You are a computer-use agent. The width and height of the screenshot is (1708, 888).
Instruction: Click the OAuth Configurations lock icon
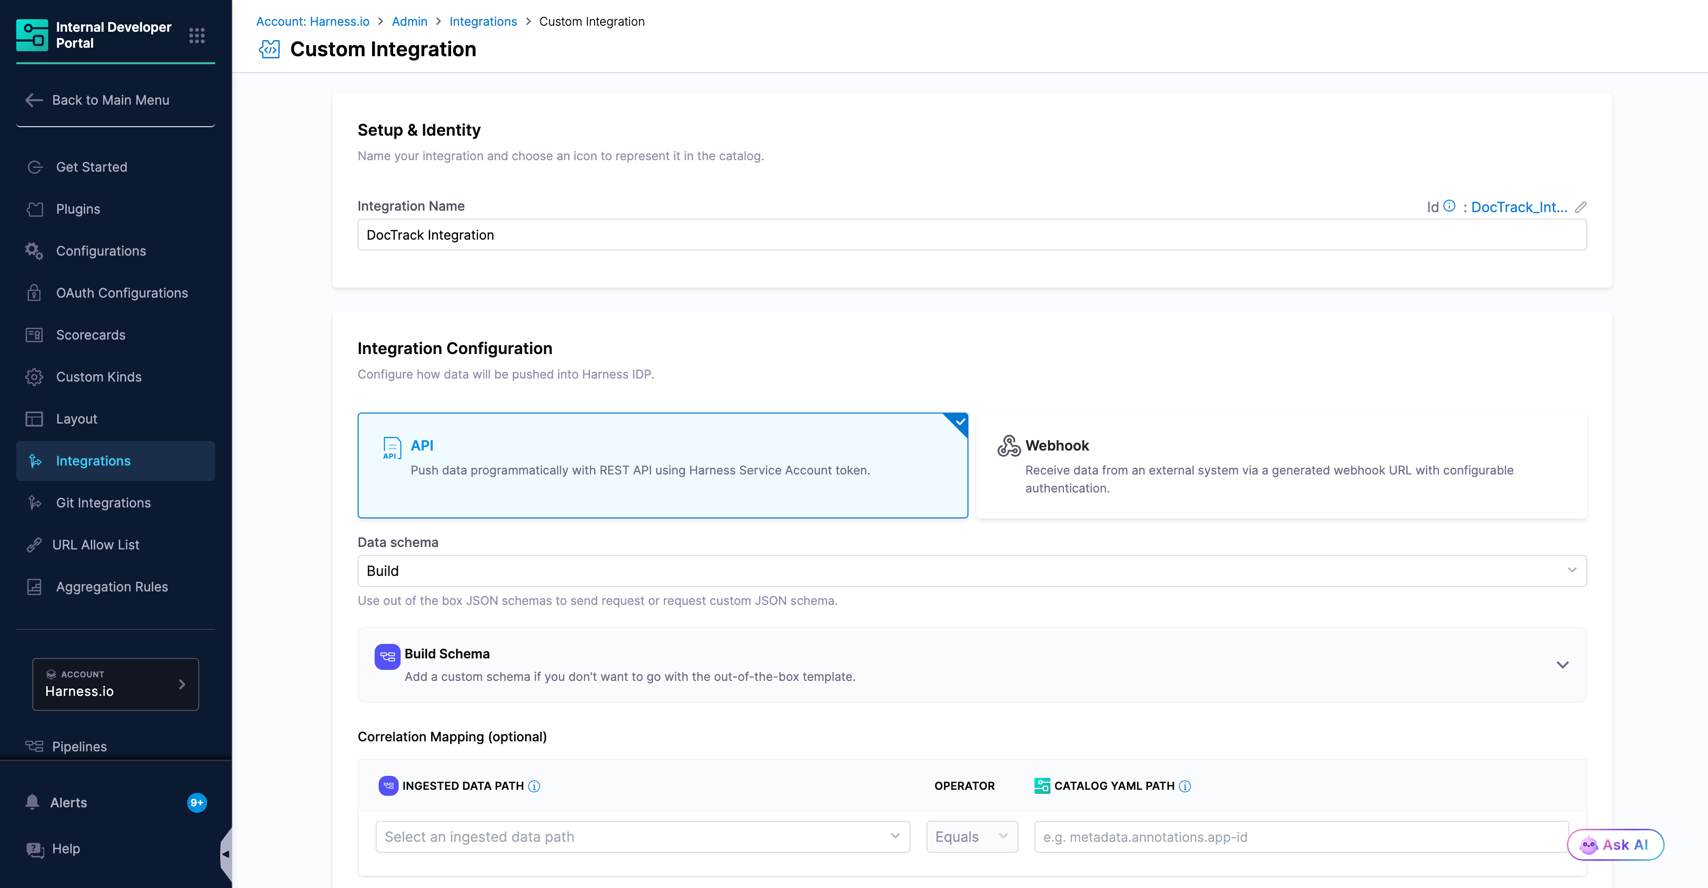click(35, 293)
